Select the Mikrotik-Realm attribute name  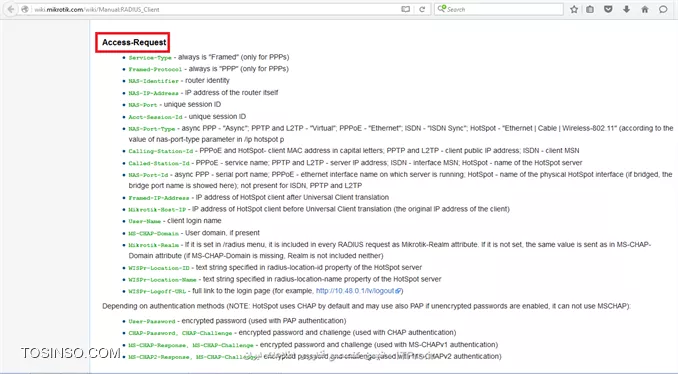(154, 245)
